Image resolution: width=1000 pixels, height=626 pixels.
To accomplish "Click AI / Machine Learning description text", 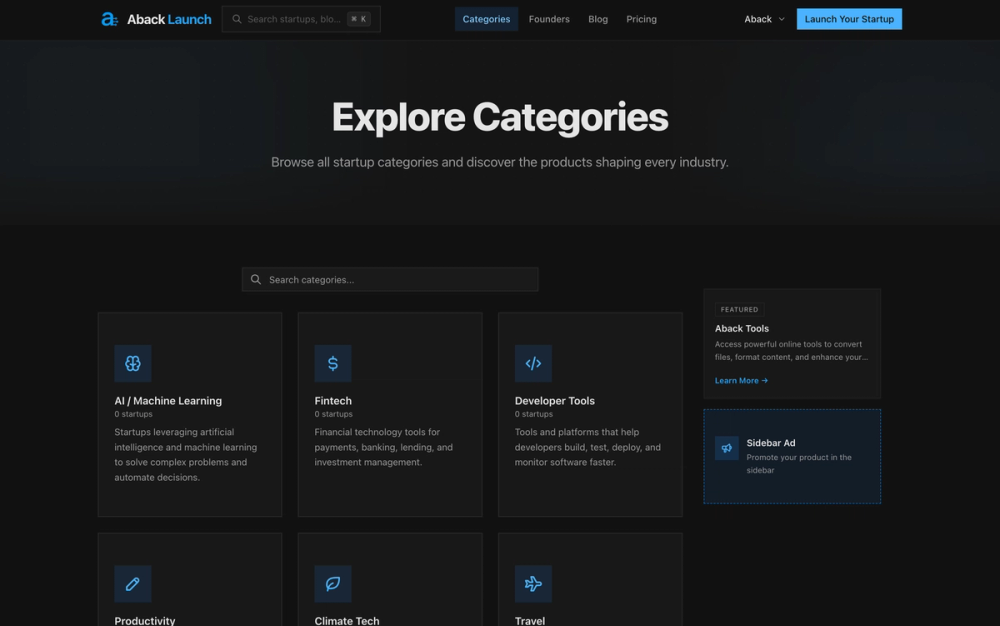I will [186, 455].
